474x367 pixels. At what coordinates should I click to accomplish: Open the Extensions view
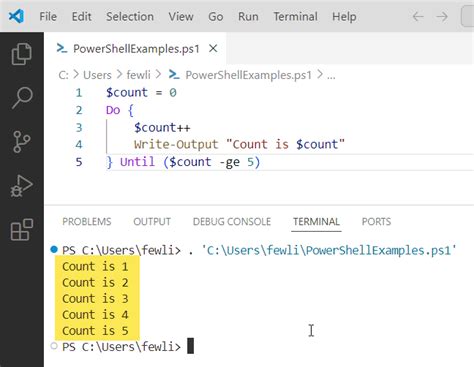(x=22, y=230)
